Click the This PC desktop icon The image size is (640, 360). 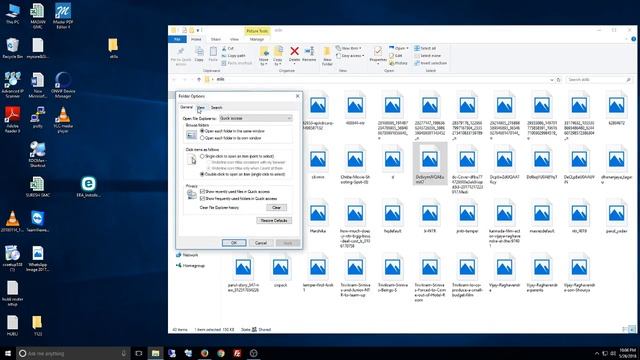(x=12, y=13)
